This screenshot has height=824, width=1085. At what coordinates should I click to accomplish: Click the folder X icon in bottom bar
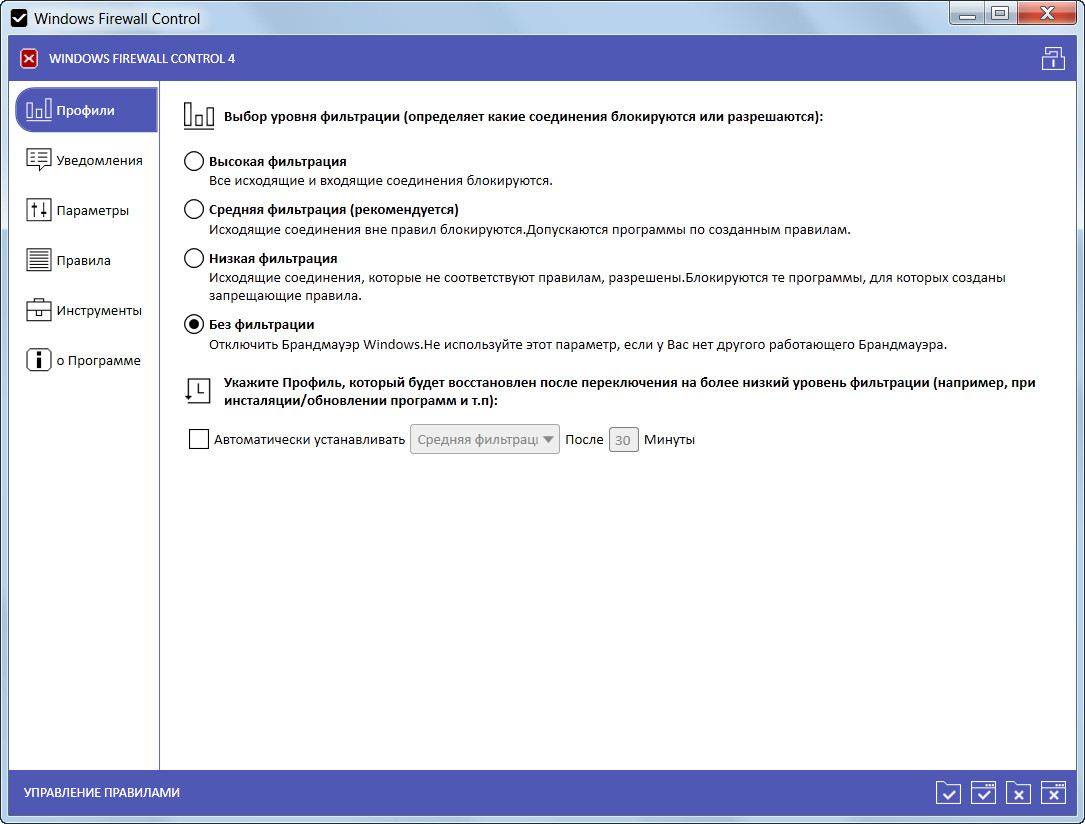[x=1019, y=793]
